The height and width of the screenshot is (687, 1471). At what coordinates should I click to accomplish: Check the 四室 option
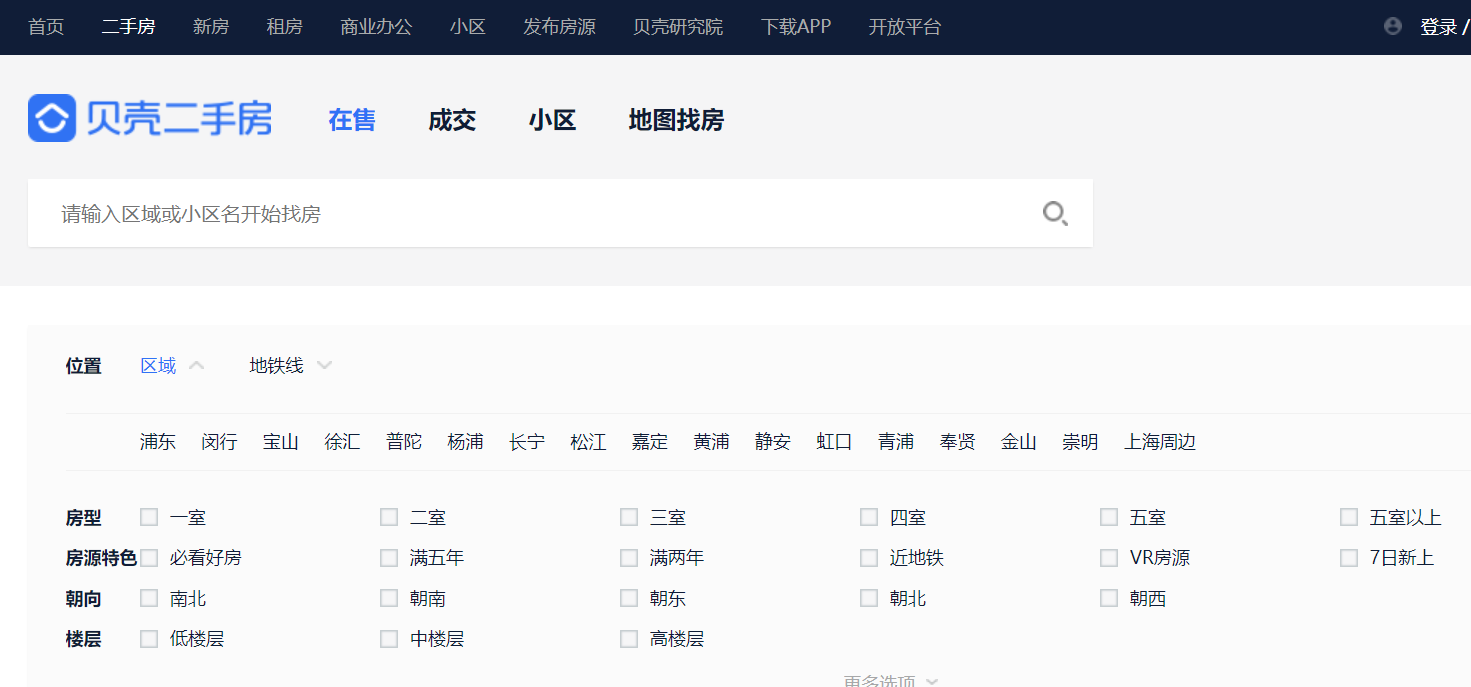point(869,517)
